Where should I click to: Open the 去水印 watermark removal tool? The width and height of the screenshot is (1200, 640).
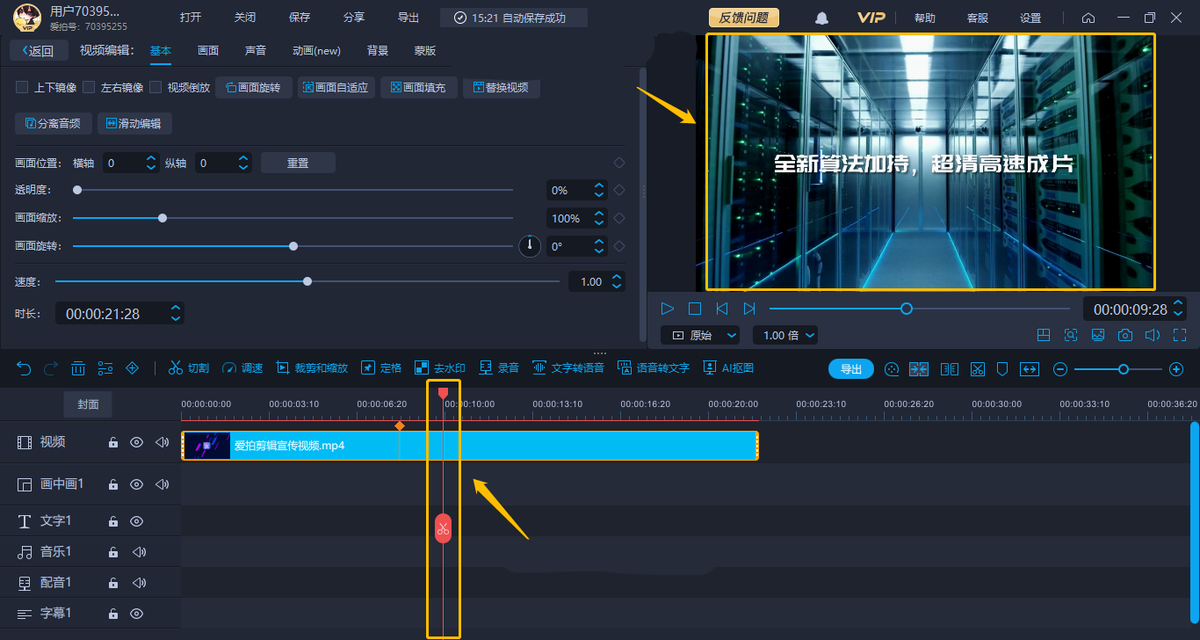point(440,368)
